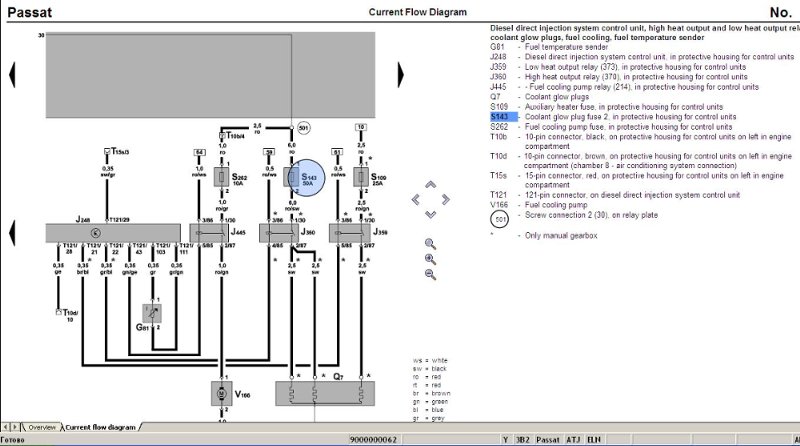Image resolution: width=800 pixels, height=446 pixels.
Task: Click the Passat title in the header
Action: [x=30, y=12]
